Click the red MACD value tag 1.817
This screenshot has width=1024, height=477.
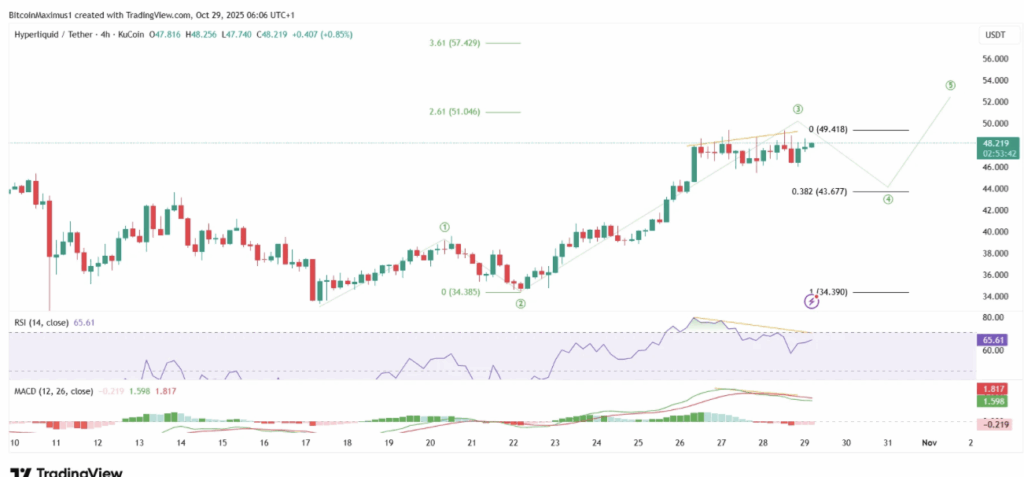coord(993,388)
